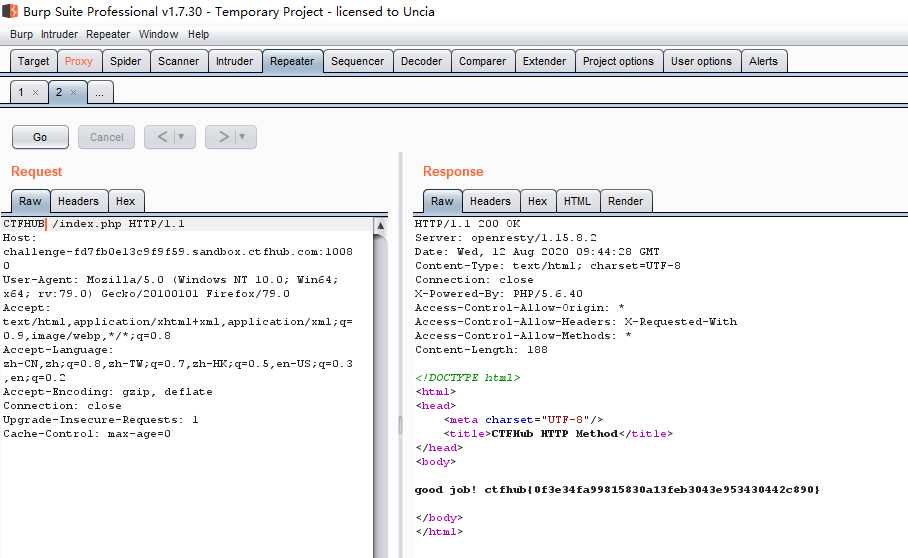The image size is (908, 558).
Task: Click the Cache-Control: max-age=0 line
Action: 87,434
